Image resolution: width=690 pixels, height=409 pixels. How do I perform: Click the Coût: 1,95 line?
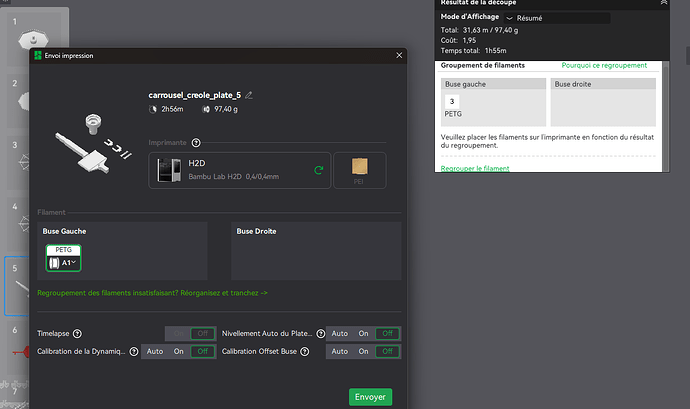coord(458,40)
